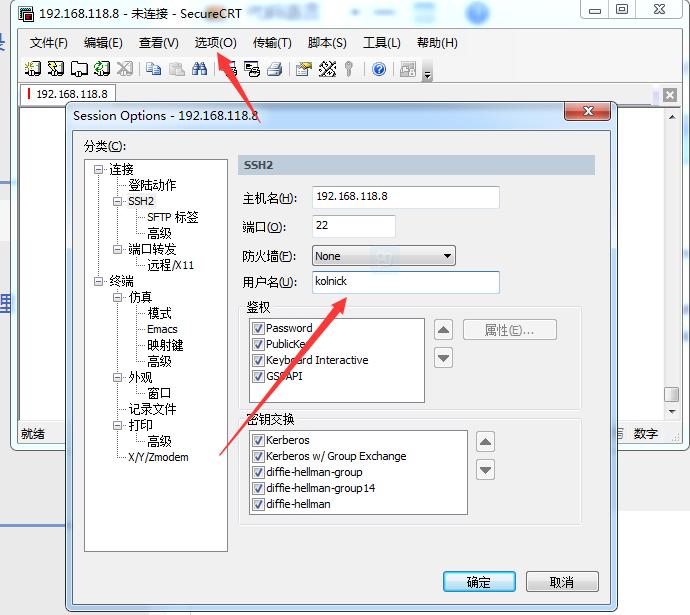Viewport: 690px width, 615px height.
Task: Open the 编辑(E) menu
Action: [103, 43]
